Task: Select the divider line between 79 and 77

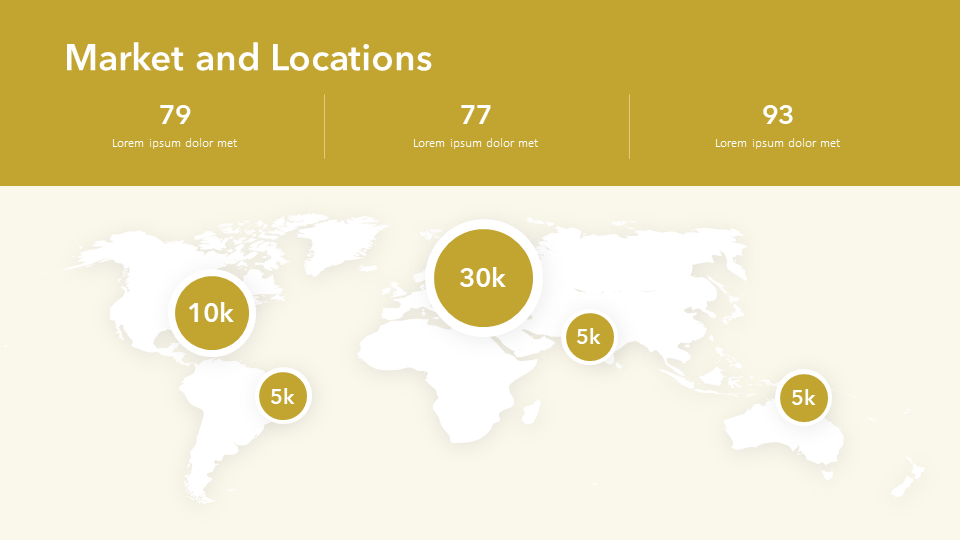Action: pos(325,126)
